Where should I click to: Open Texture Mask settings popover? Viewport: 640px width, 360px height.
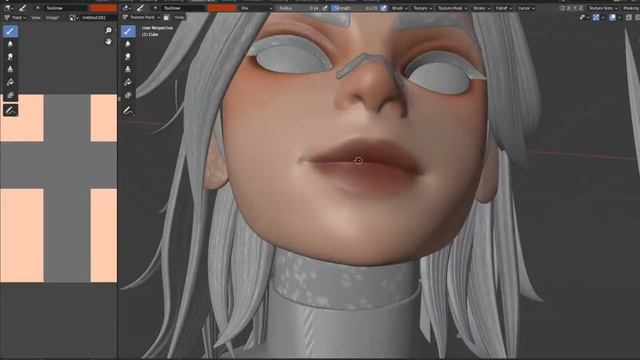pos(452,8)
